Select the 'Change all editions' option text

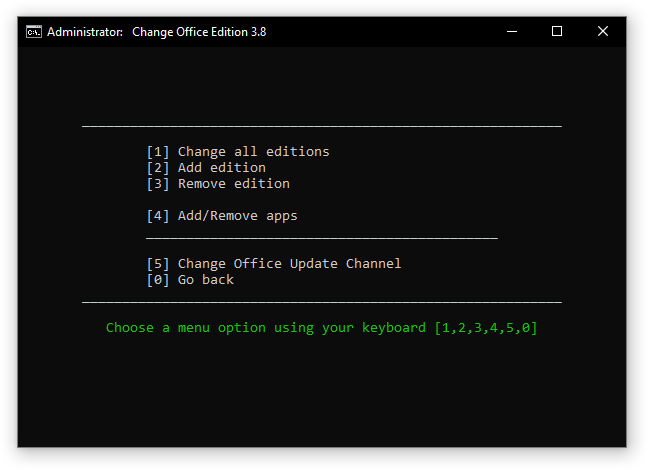253,152
